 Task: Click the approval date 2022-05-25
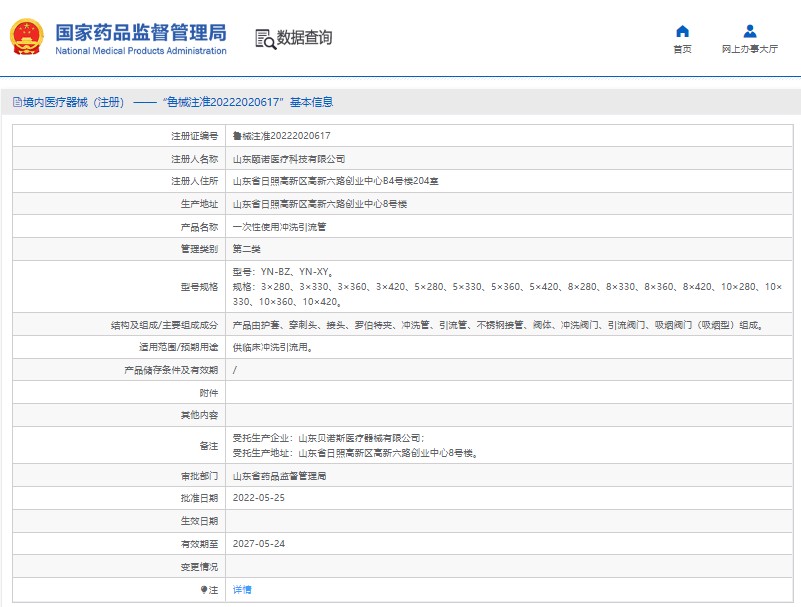click(x=258, y=498)
